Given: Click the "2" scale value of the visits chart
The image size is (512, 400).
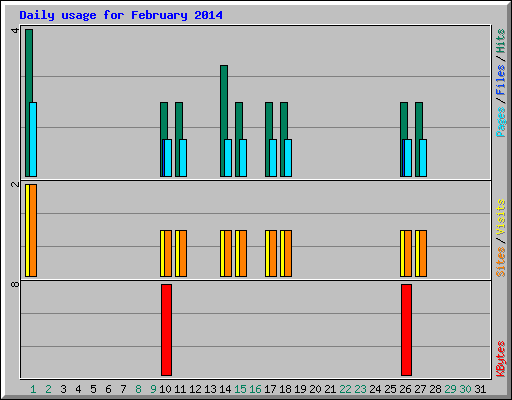Looking at the screenshot, I should (x=15, y=184).
